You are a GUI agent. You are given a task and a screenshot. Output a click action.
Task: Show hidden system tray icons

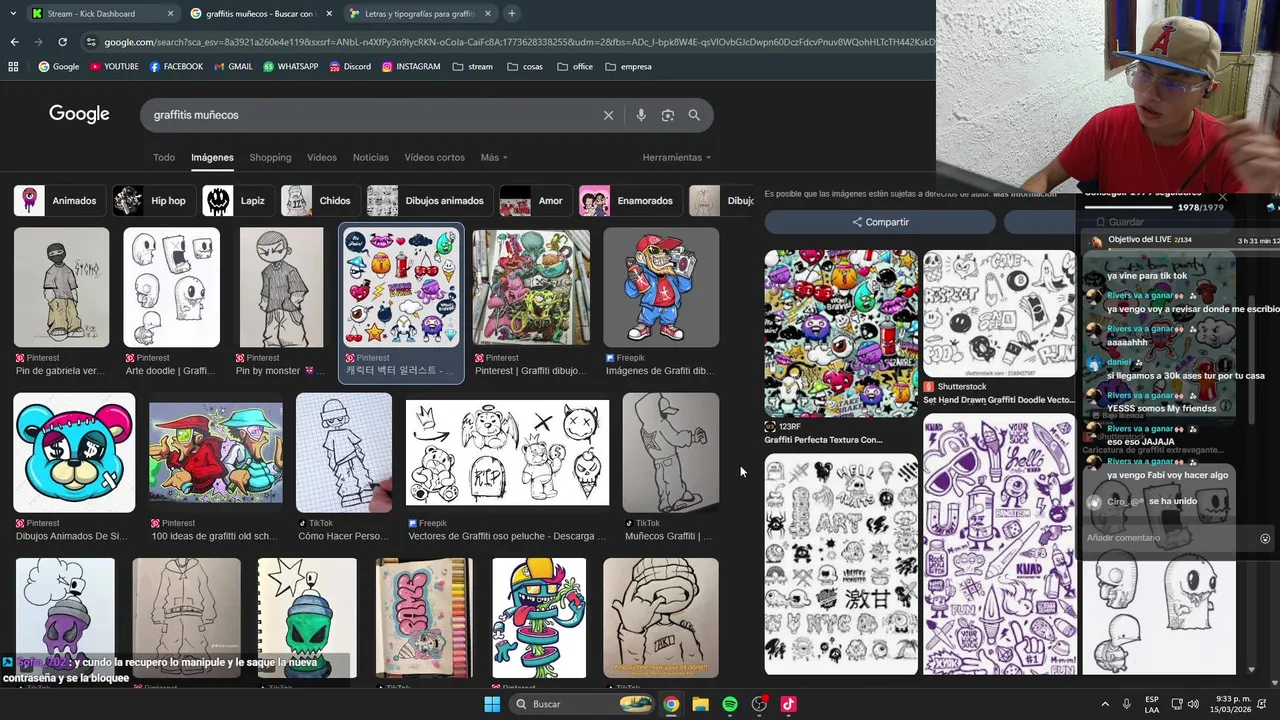pyautogui.click(x=1105, y=704)
